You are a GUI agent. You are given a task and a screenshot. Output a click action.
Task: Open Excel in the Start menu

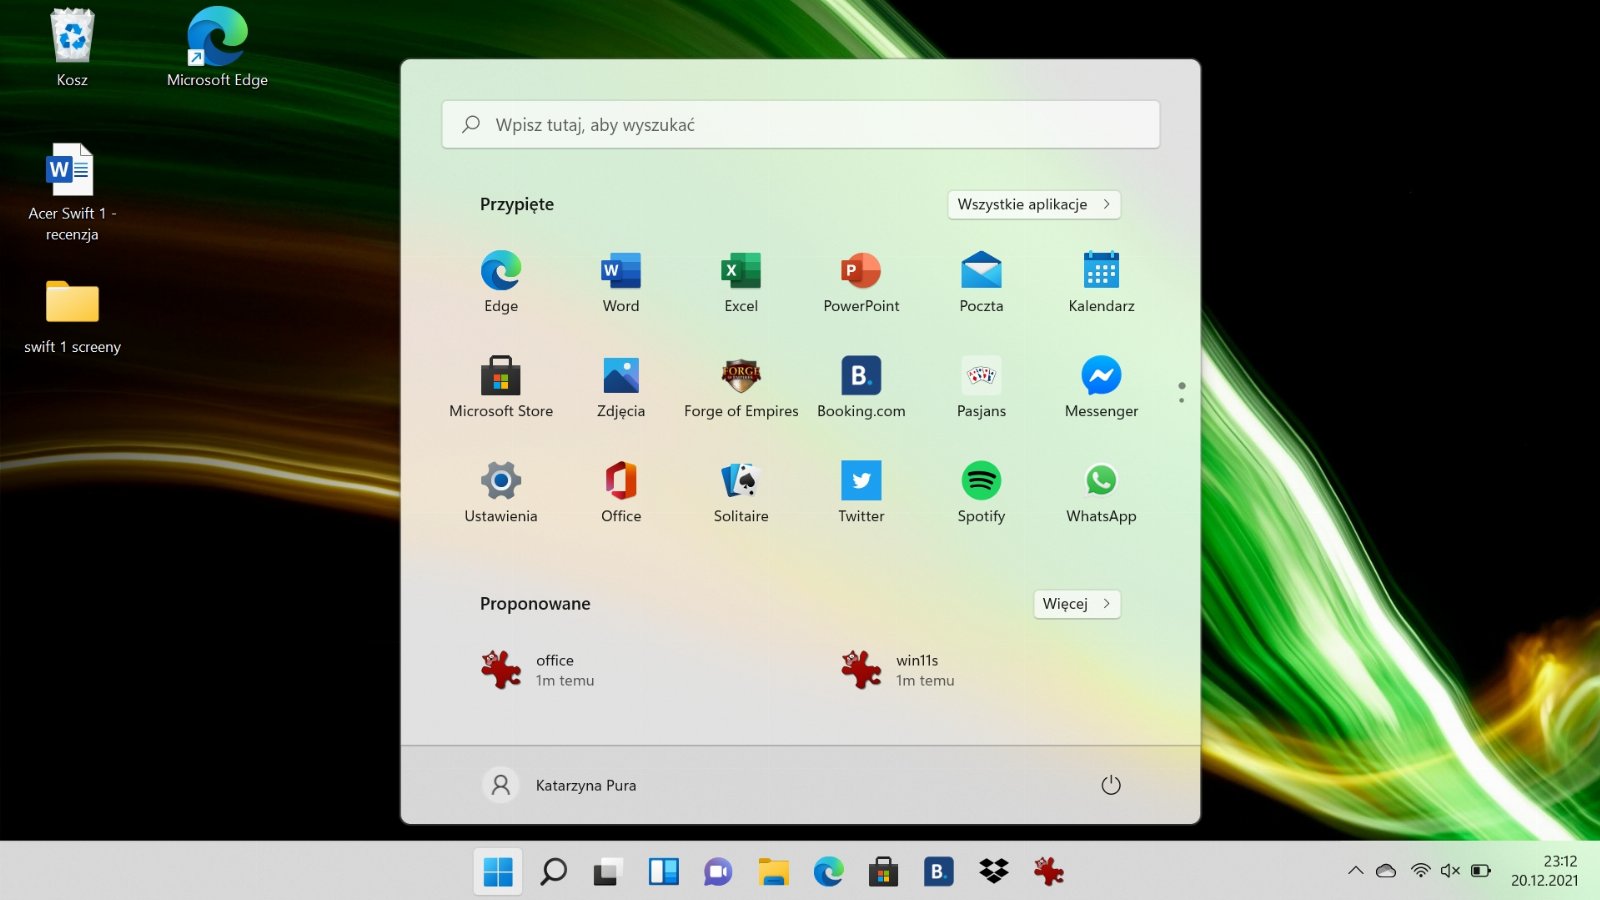(741, 282)
